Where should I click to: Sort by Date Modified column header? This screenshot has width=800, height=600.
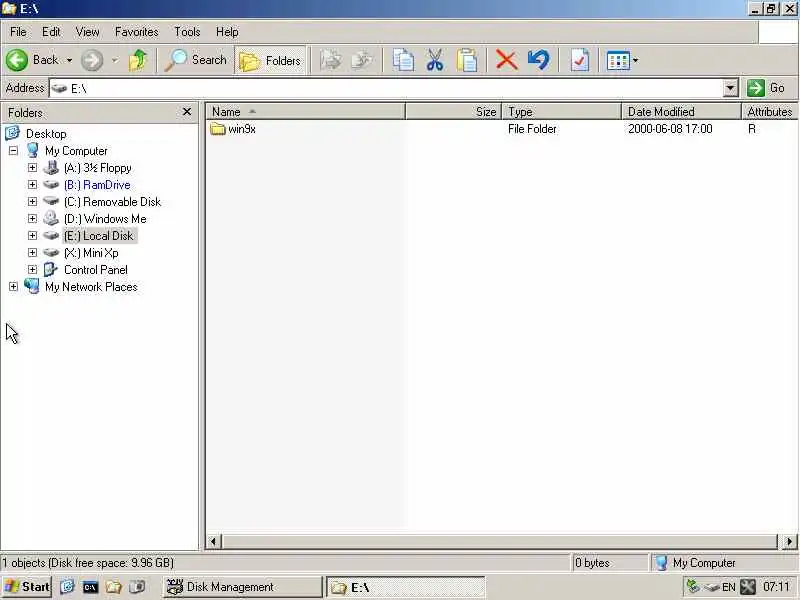pyautogui.click(x=681, y=112)
